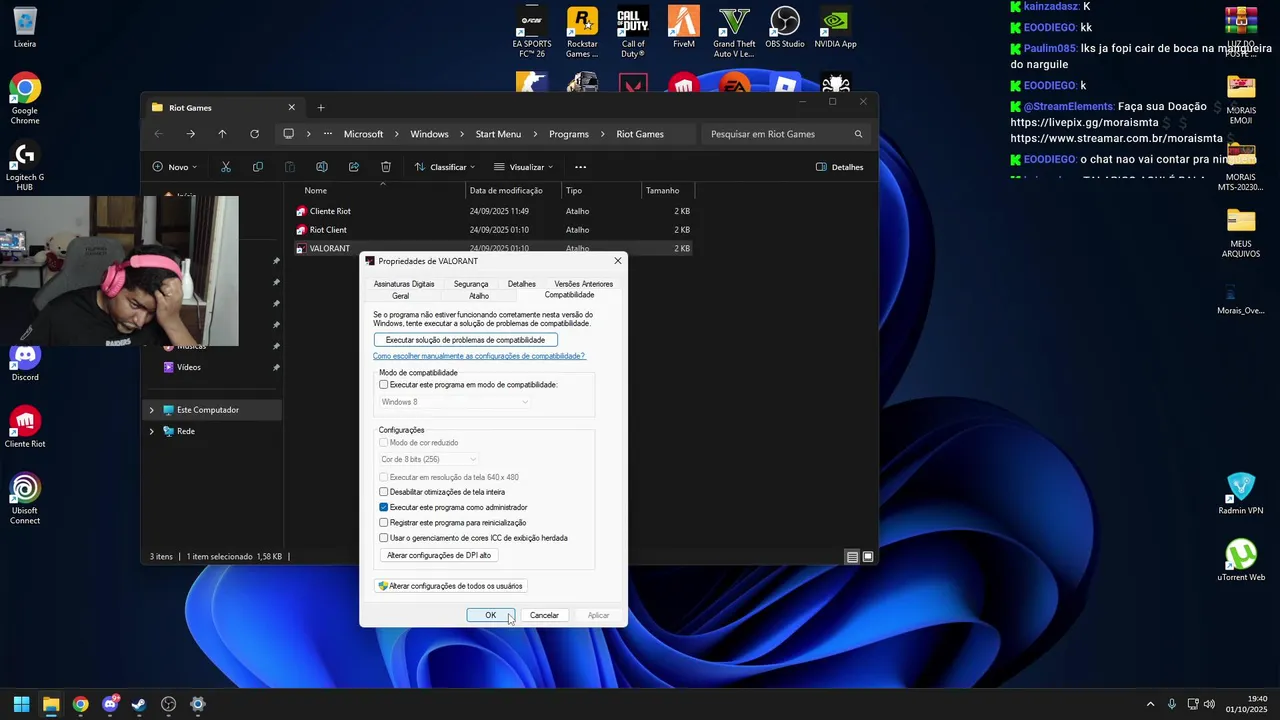
Task: Expand the Rede tree node
Action: [x=152, y=431]
